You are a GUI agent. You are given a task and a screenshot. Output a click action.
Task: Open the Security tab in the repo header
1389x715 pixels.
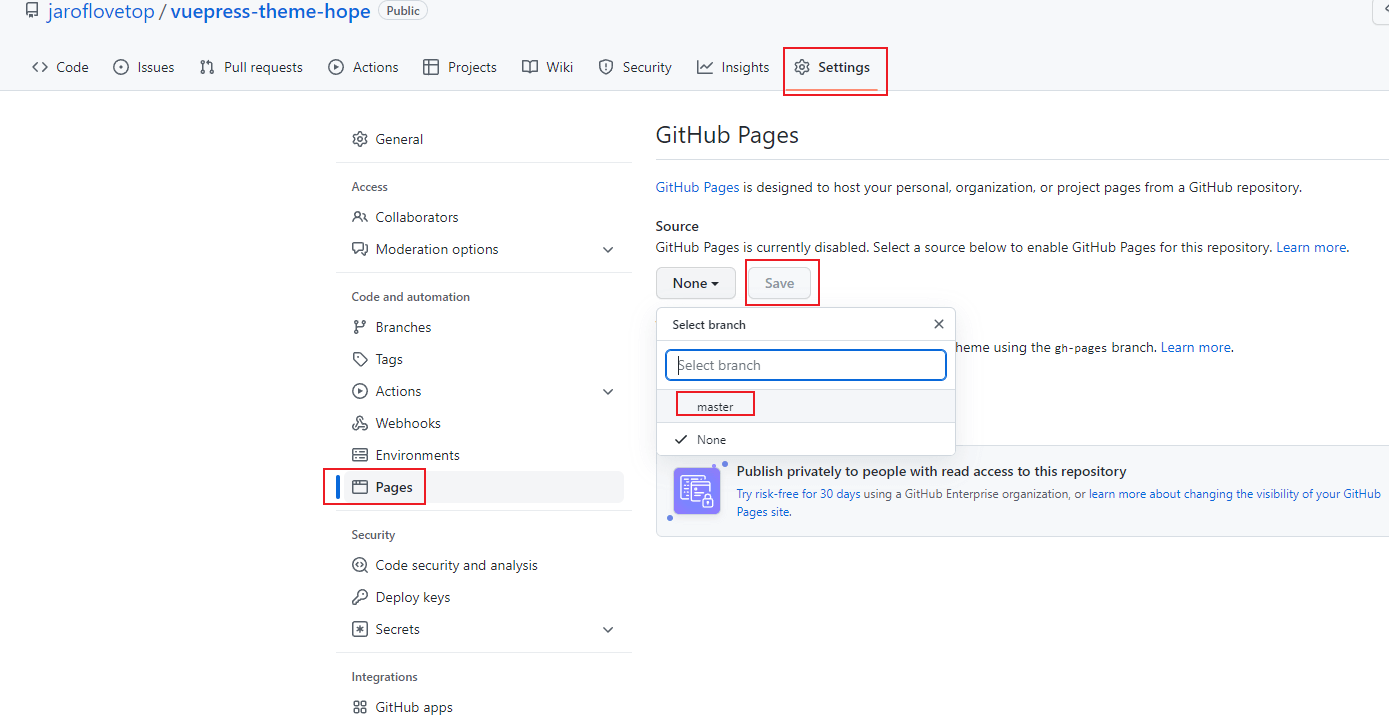click(635, 67)
